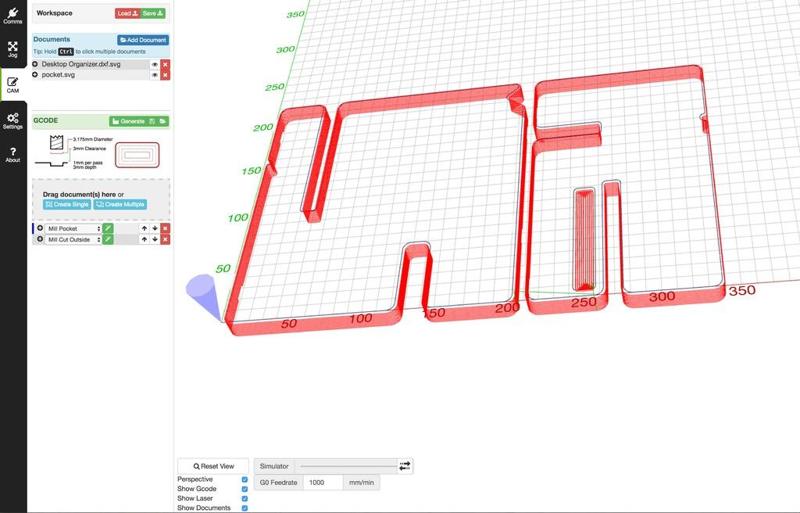Viewport: 800px width, 513px height.
Task: Move Mill Pocket operation up
Action: point(144,229)
